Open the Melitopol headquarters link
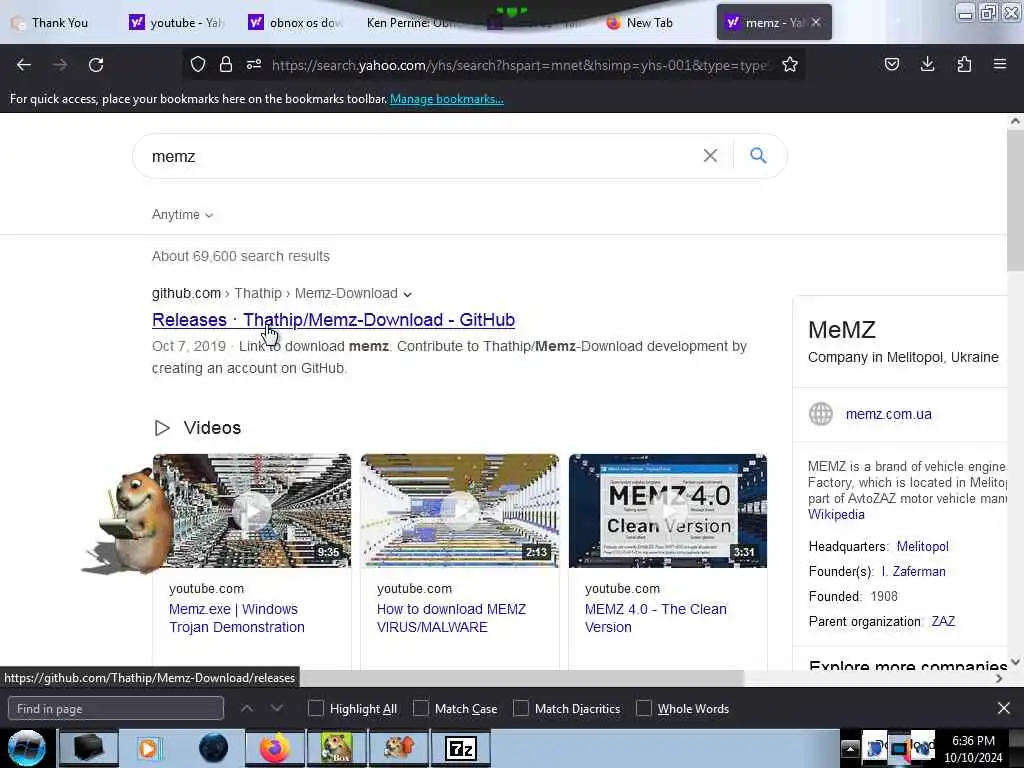 coord(922,546)
